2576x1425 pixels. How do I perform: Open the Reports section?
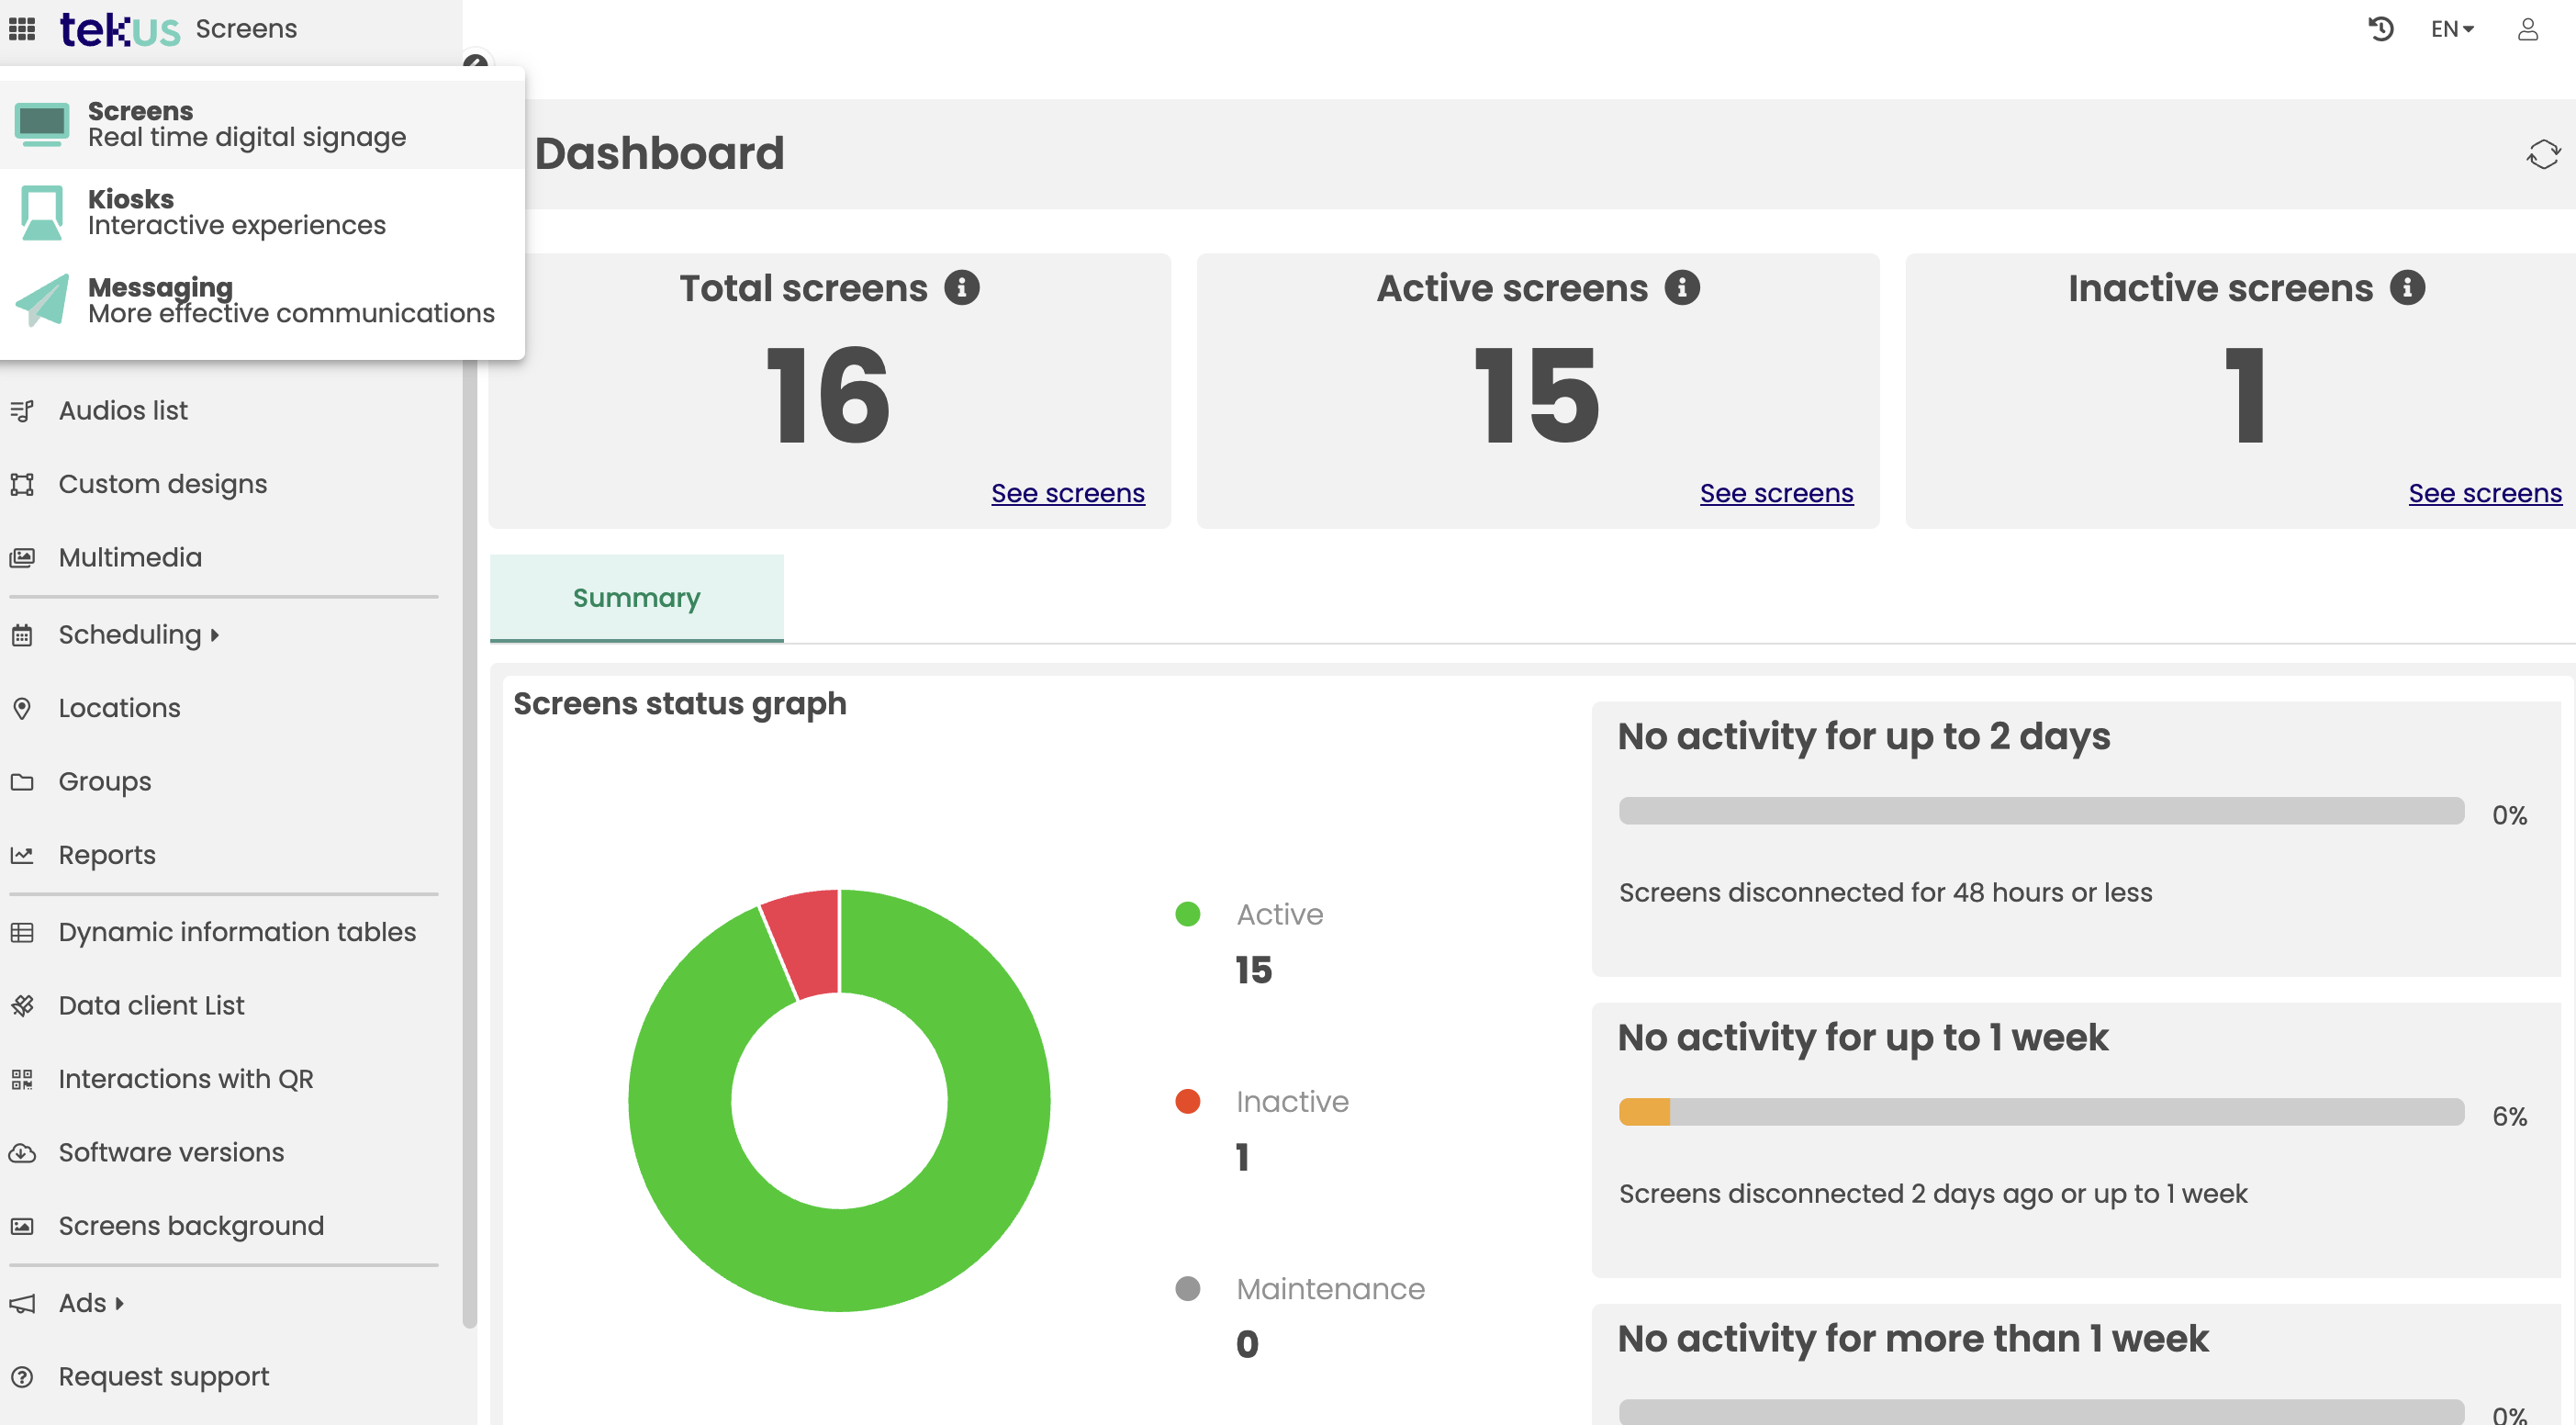pyautogui.click(x=106, y=855)
